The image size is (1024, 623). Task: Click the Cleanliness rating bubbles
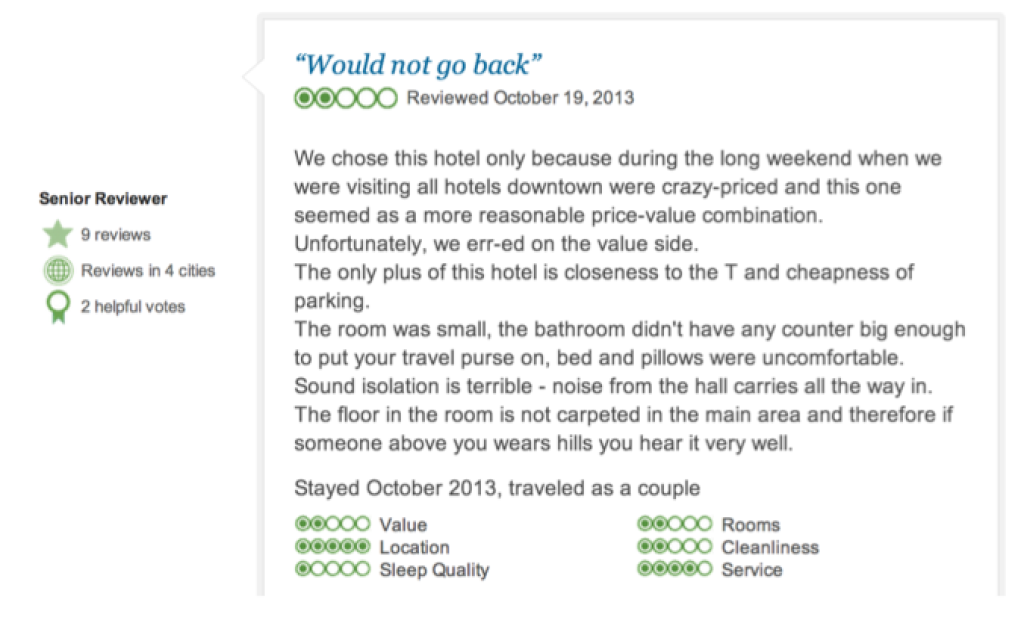point(675,546)
